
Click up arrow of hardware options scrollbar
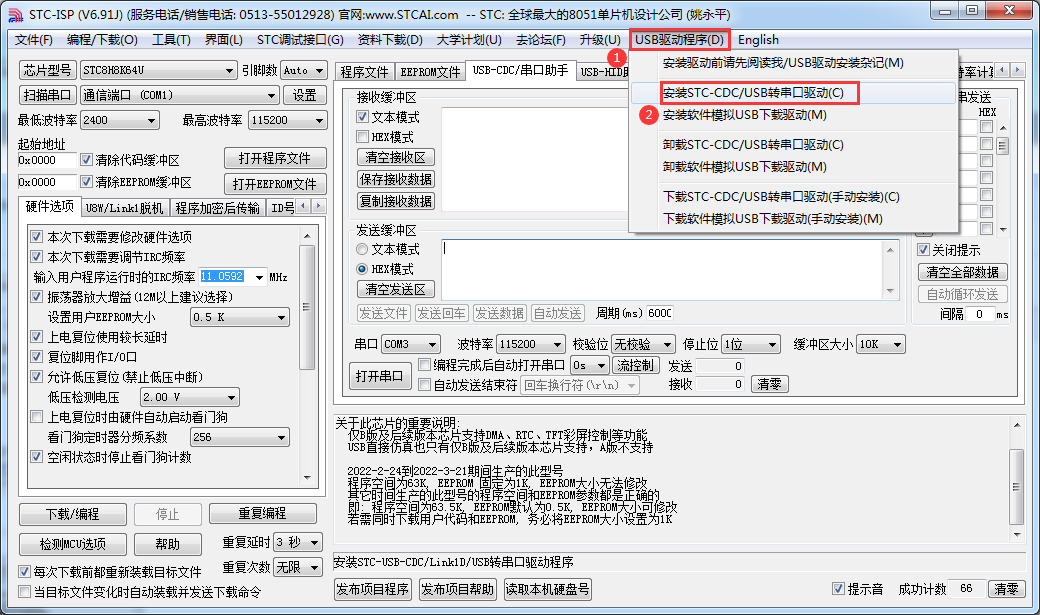click(x=306, y=236)
